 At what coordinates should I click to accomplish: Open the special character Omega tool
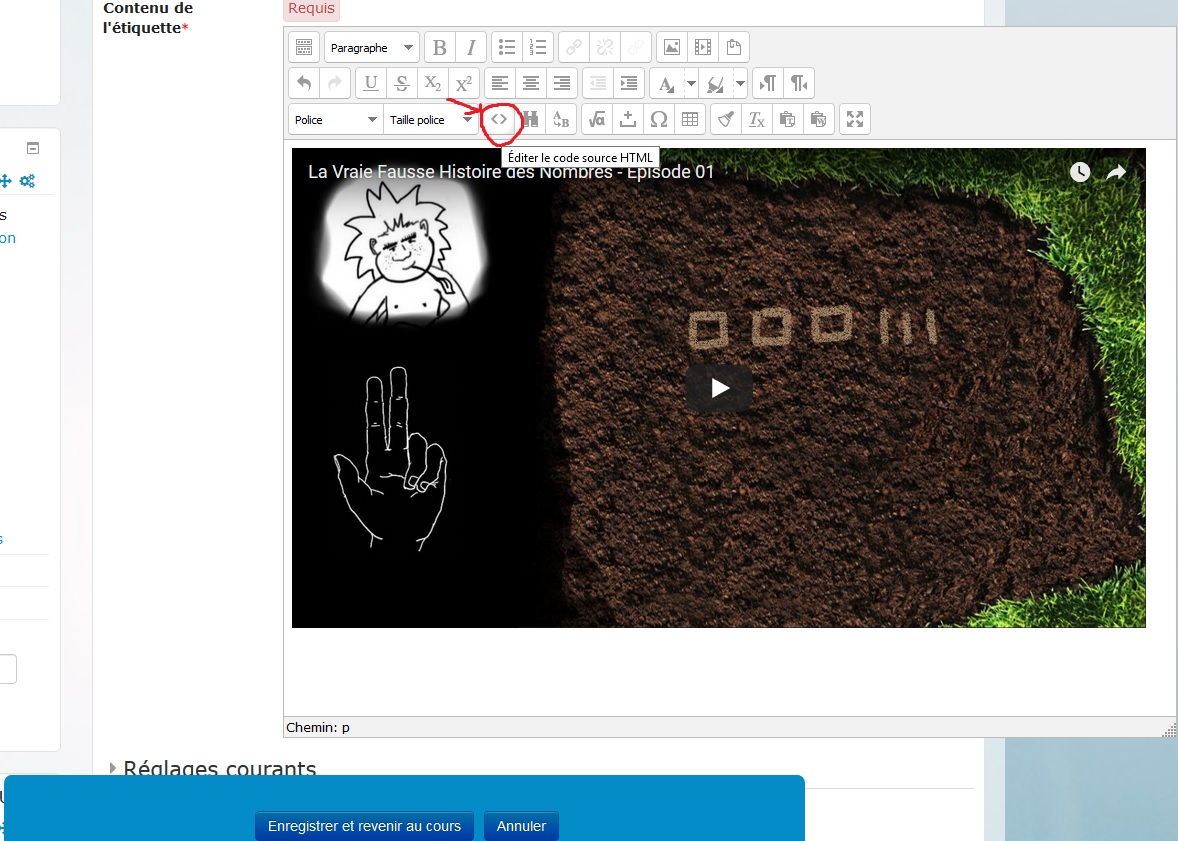coord(659,119)
